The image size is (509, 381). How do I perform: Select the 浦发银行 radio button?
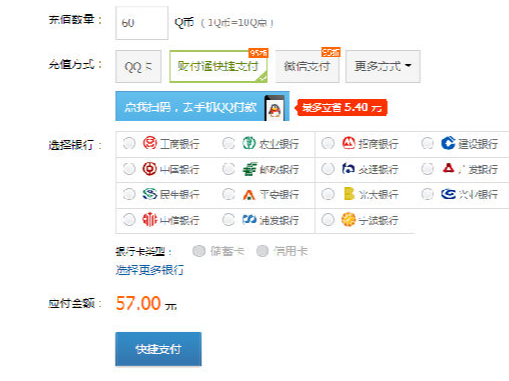[x=228, y=220]
